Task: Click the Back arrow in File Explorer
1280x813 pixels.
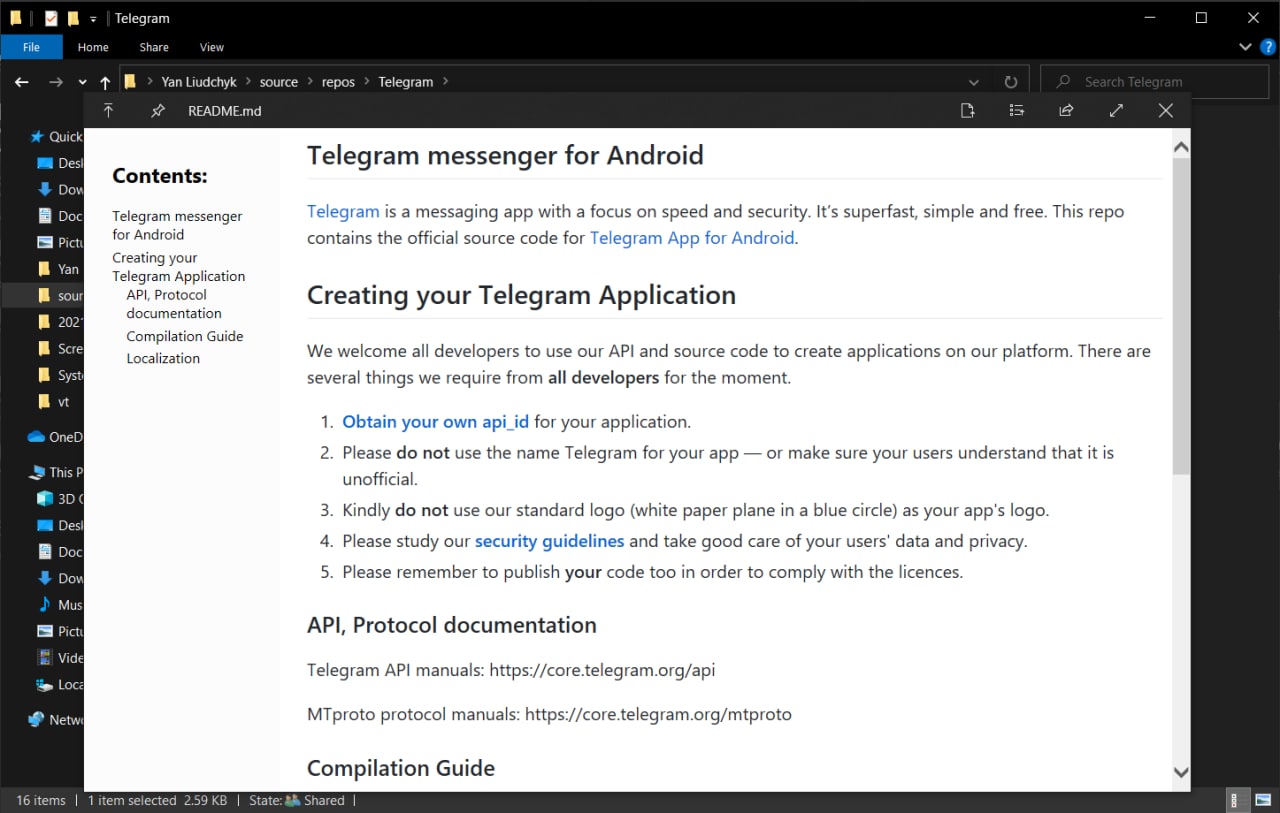Action: [x=22, y=82]
